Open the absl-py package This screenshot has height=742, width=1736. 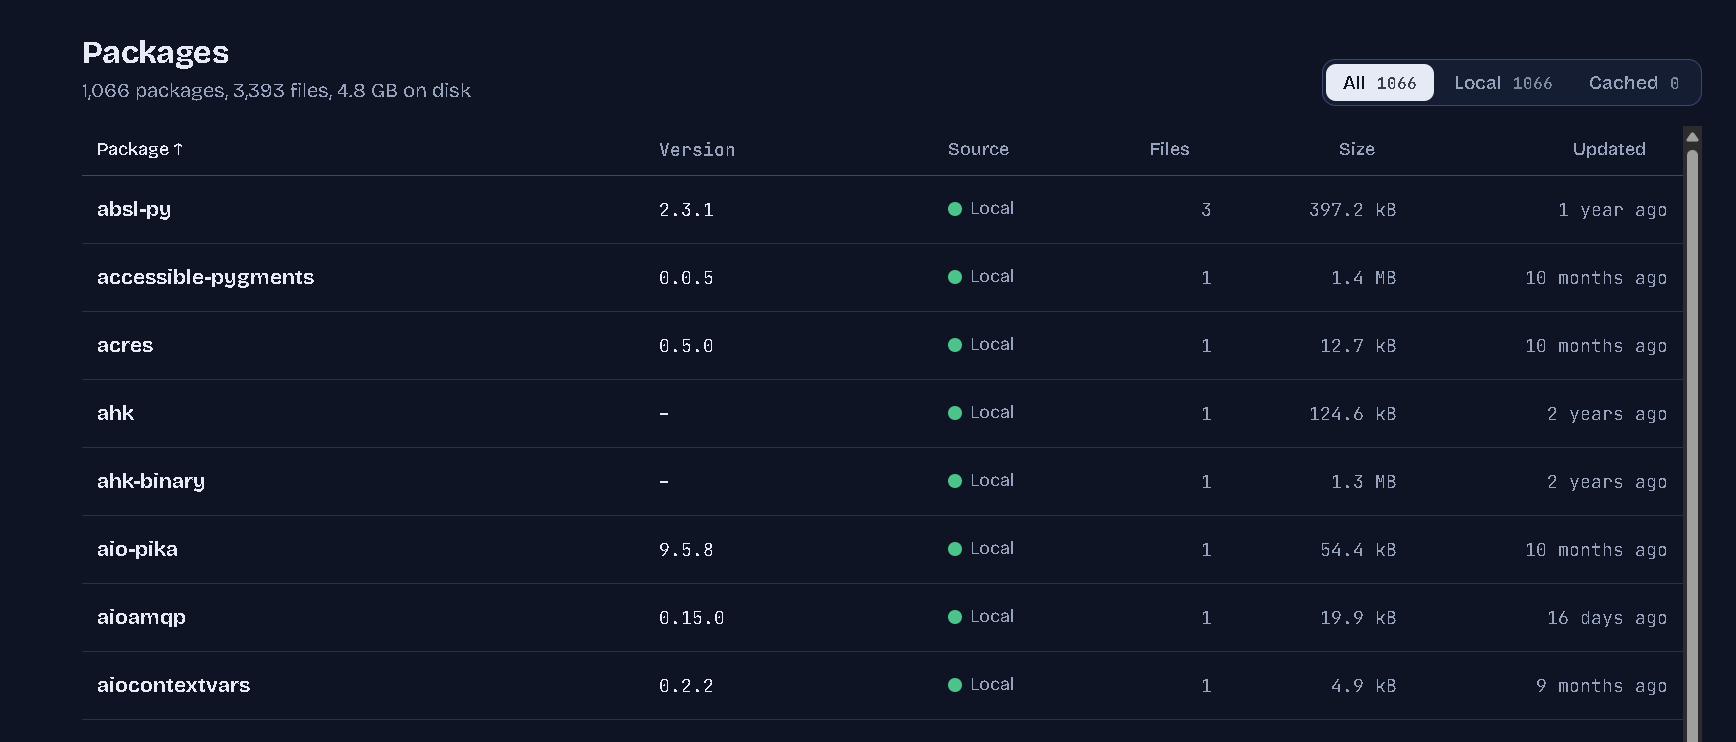point(134,209)
